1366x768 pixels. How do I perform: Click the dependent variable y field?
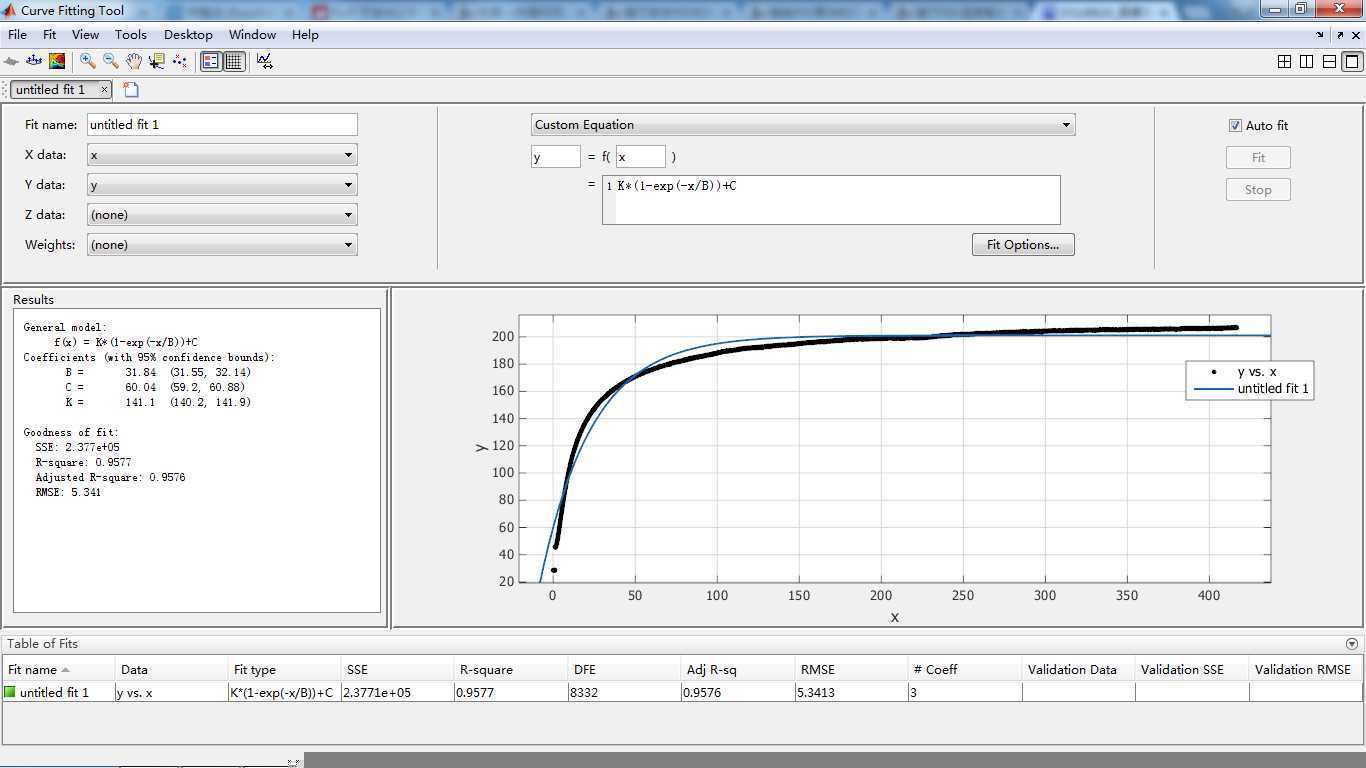(555, 157)
